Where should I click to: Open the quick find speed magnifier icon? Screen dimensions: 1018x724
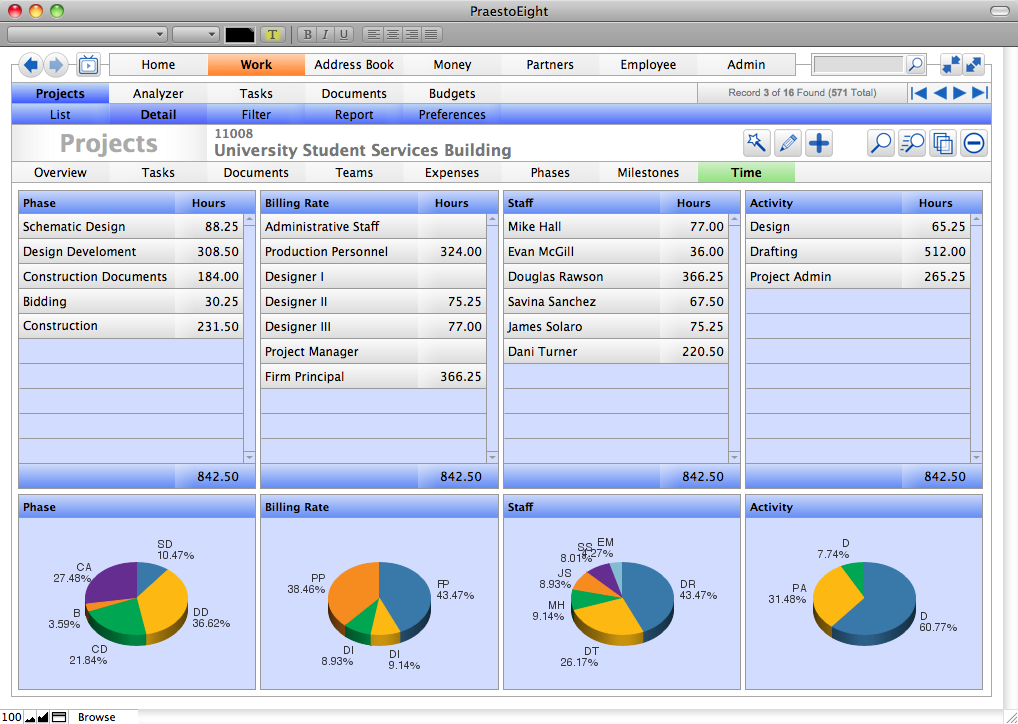tap(912, 143)
